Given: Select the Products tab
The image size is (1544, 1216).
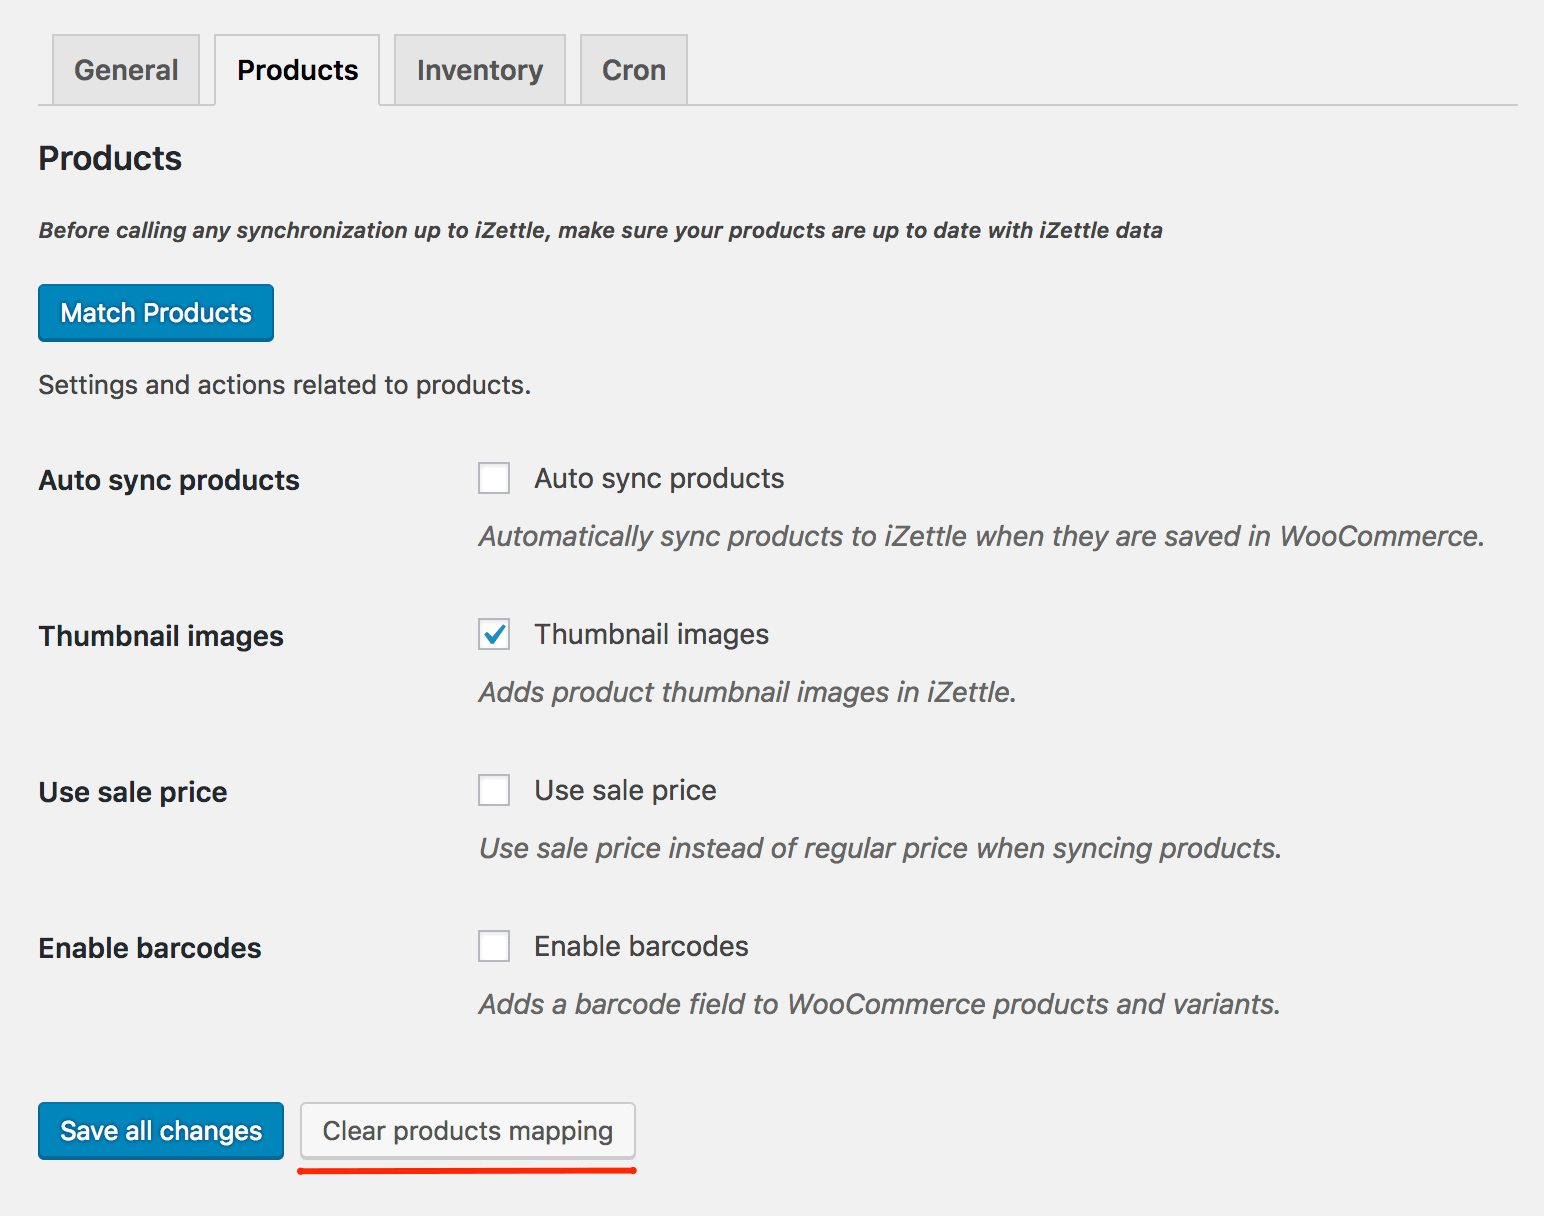Looking at the screenshot, I should (x=296, y=69).
